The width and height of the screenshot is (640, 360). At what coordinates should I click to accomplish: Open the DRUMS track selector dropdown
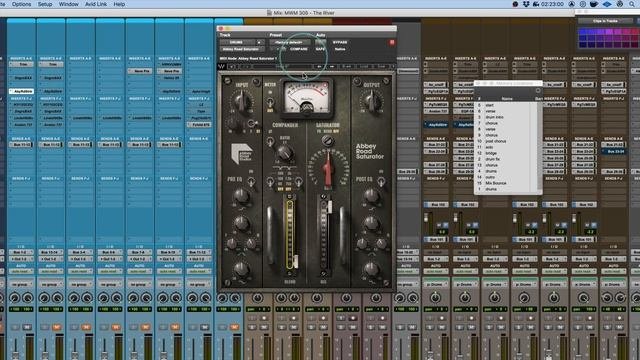tap(242, 42)
